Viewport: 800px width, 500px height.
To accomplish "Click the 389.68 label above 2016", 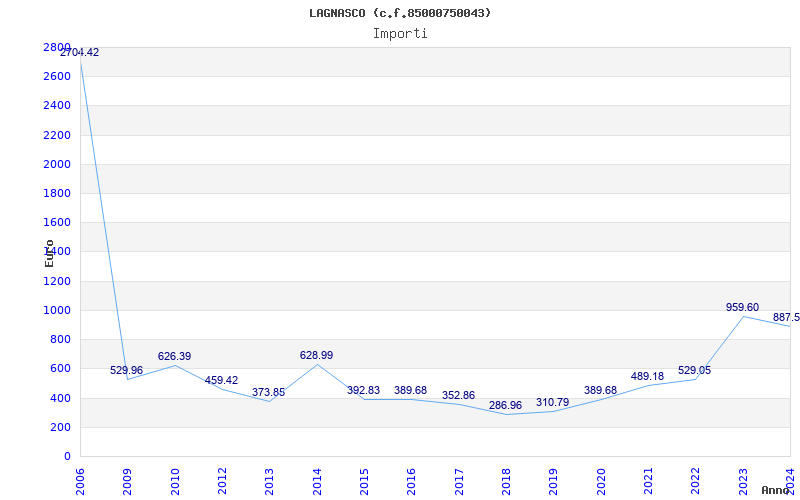I will [x=410, y=390].
